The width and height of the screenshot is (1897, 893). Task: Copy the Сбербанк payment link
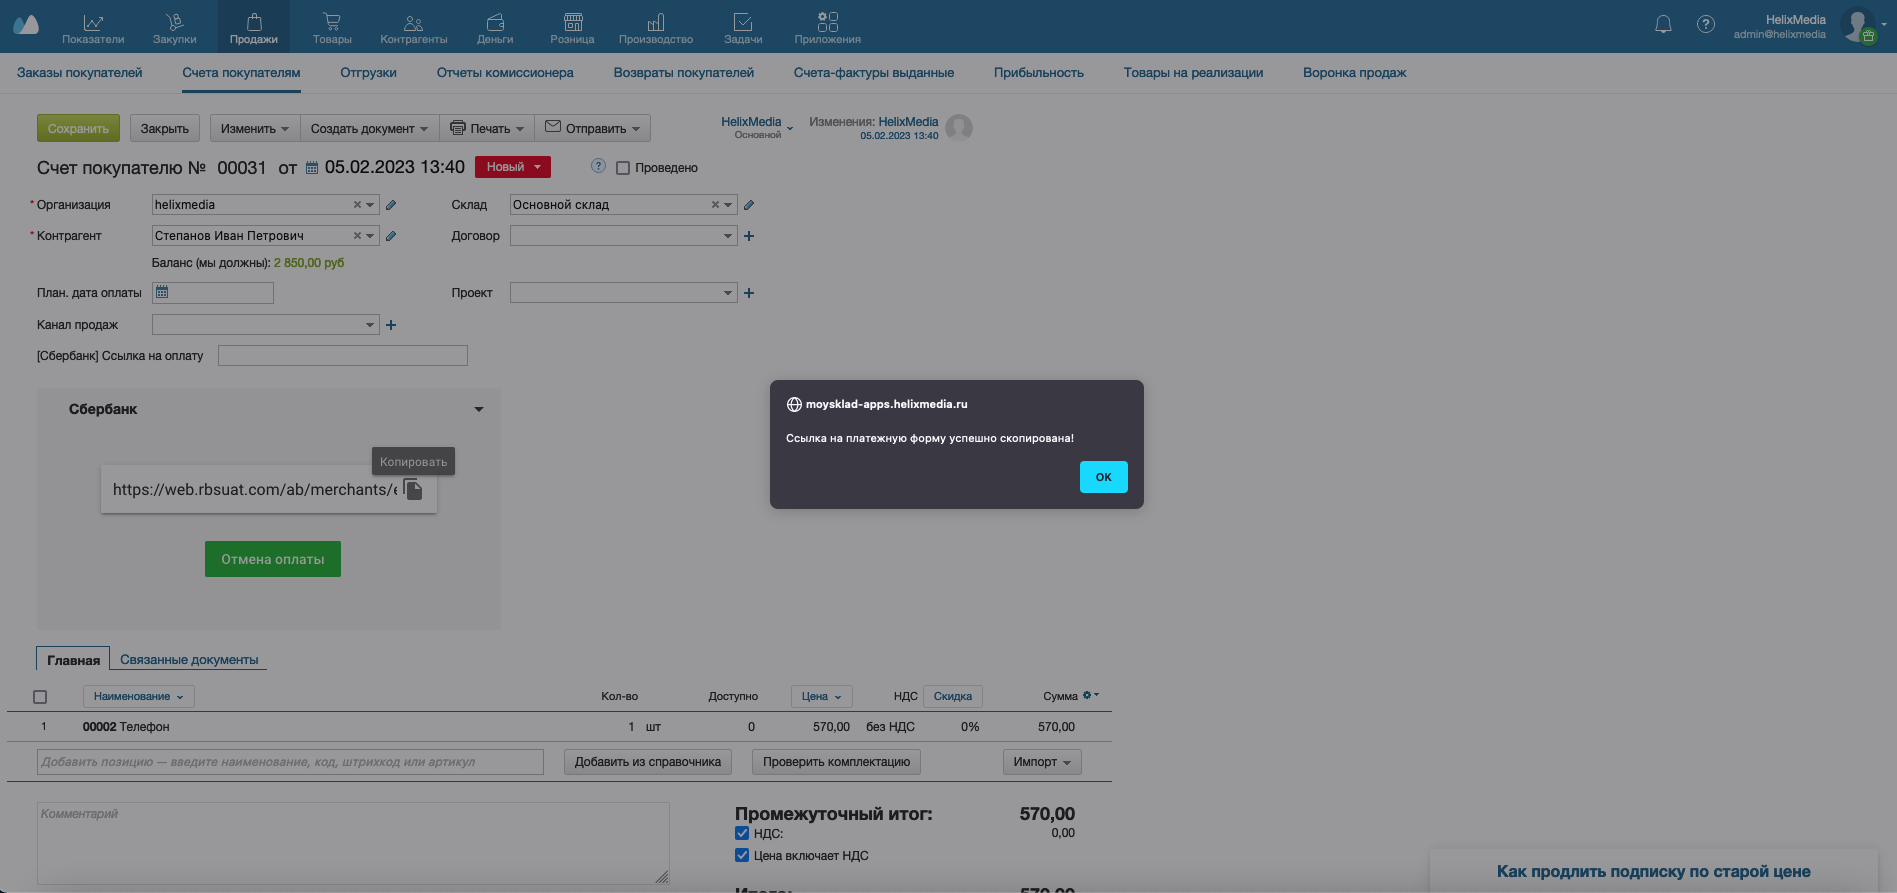point(413,489)
